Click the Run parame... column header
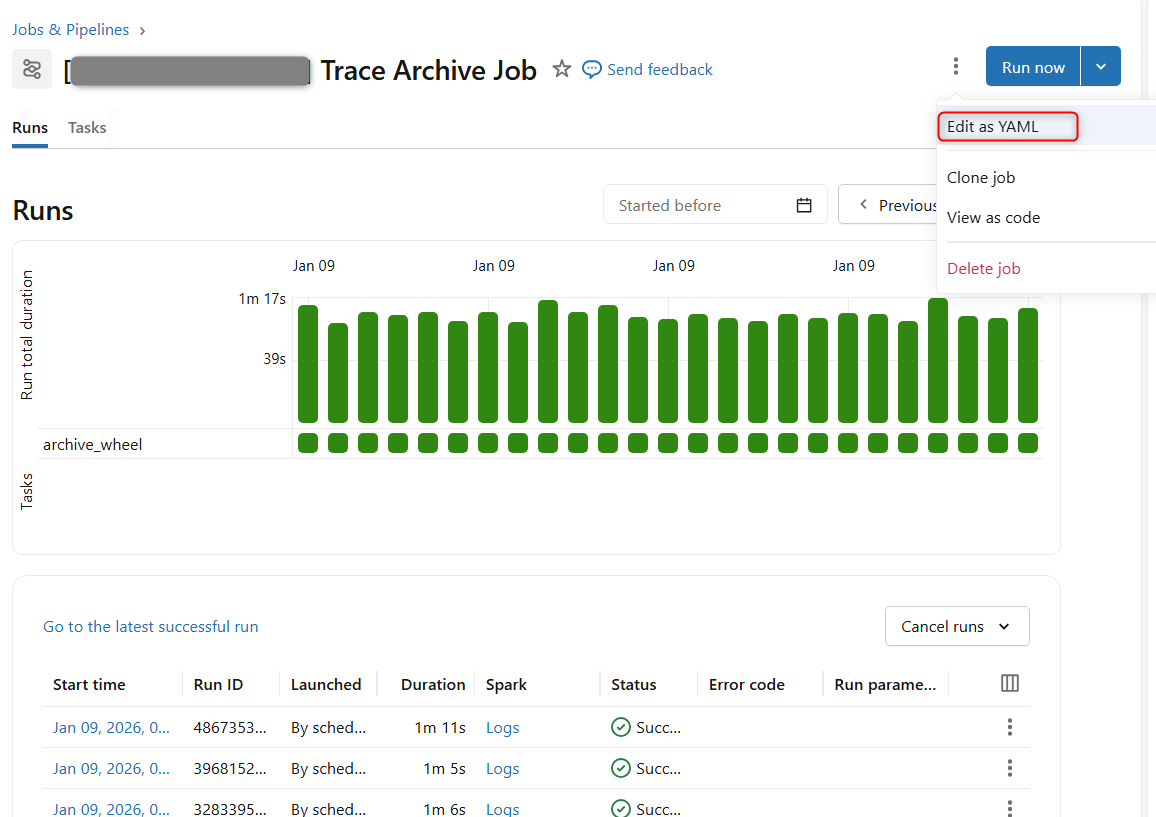 click(x=885, y=684)
